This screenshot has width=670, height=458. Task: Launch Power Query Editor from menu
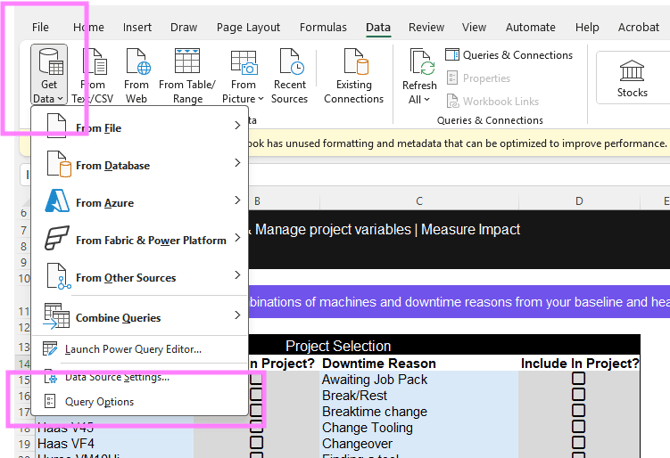pyautogui.click(x=133, y=349)
